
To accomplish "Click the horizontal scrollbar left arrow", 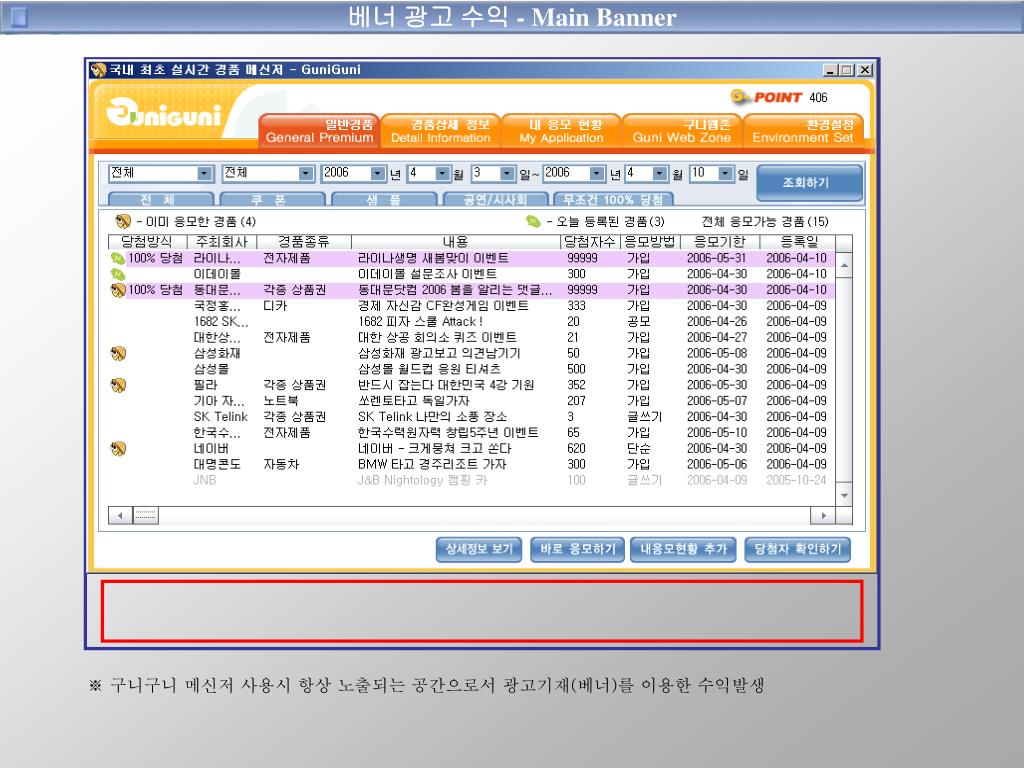I will point(120,516).
